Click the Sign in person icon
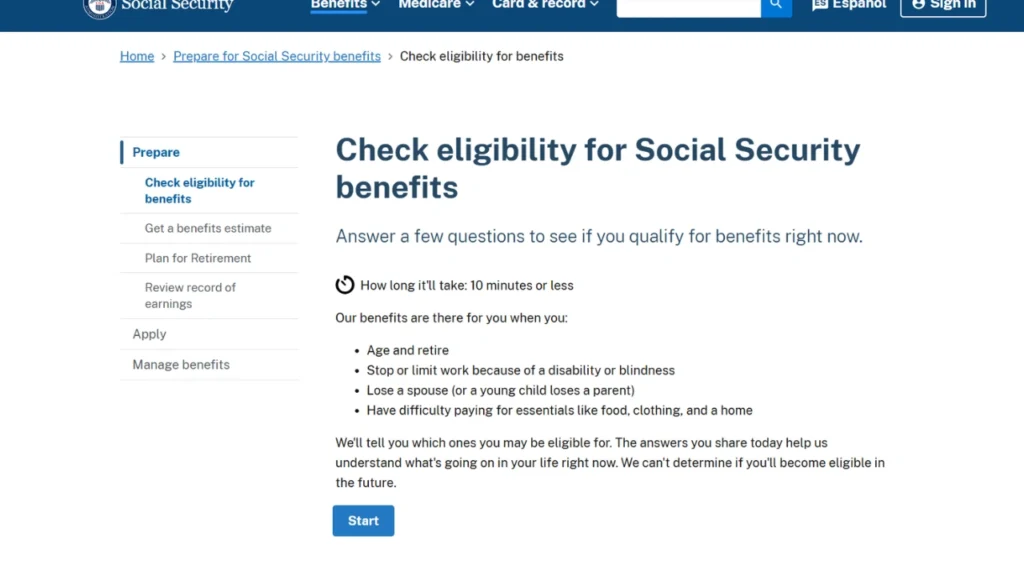 919,5
